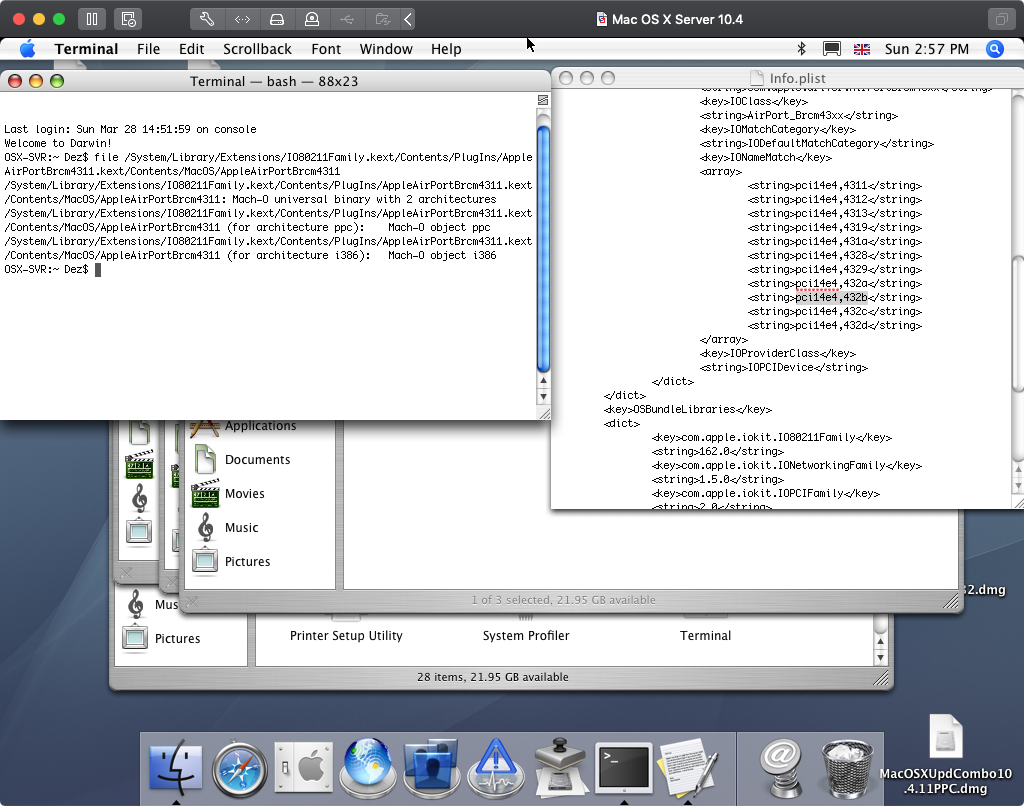The height and width of the screenshot is (806, 1024).
Task: Open Terminal from the Dock
Action: [624, 768]
